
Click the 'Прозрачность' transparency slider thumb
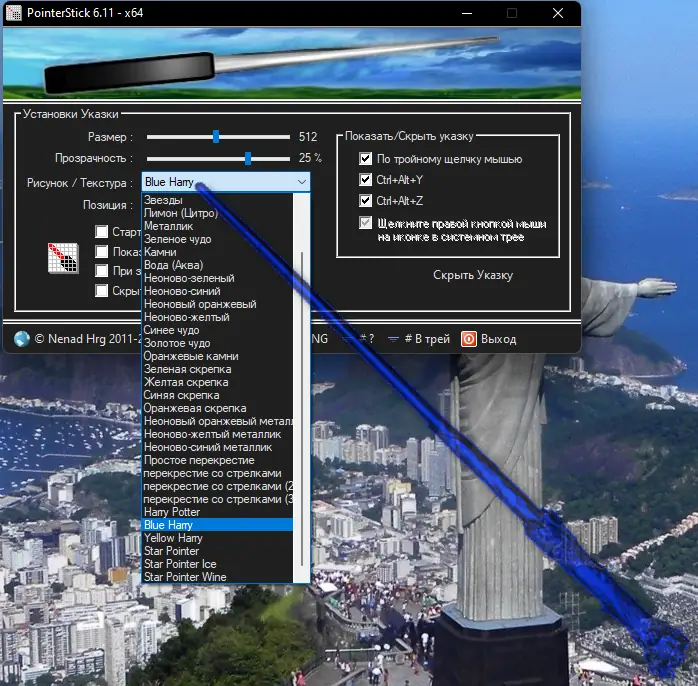pos(248,158)
